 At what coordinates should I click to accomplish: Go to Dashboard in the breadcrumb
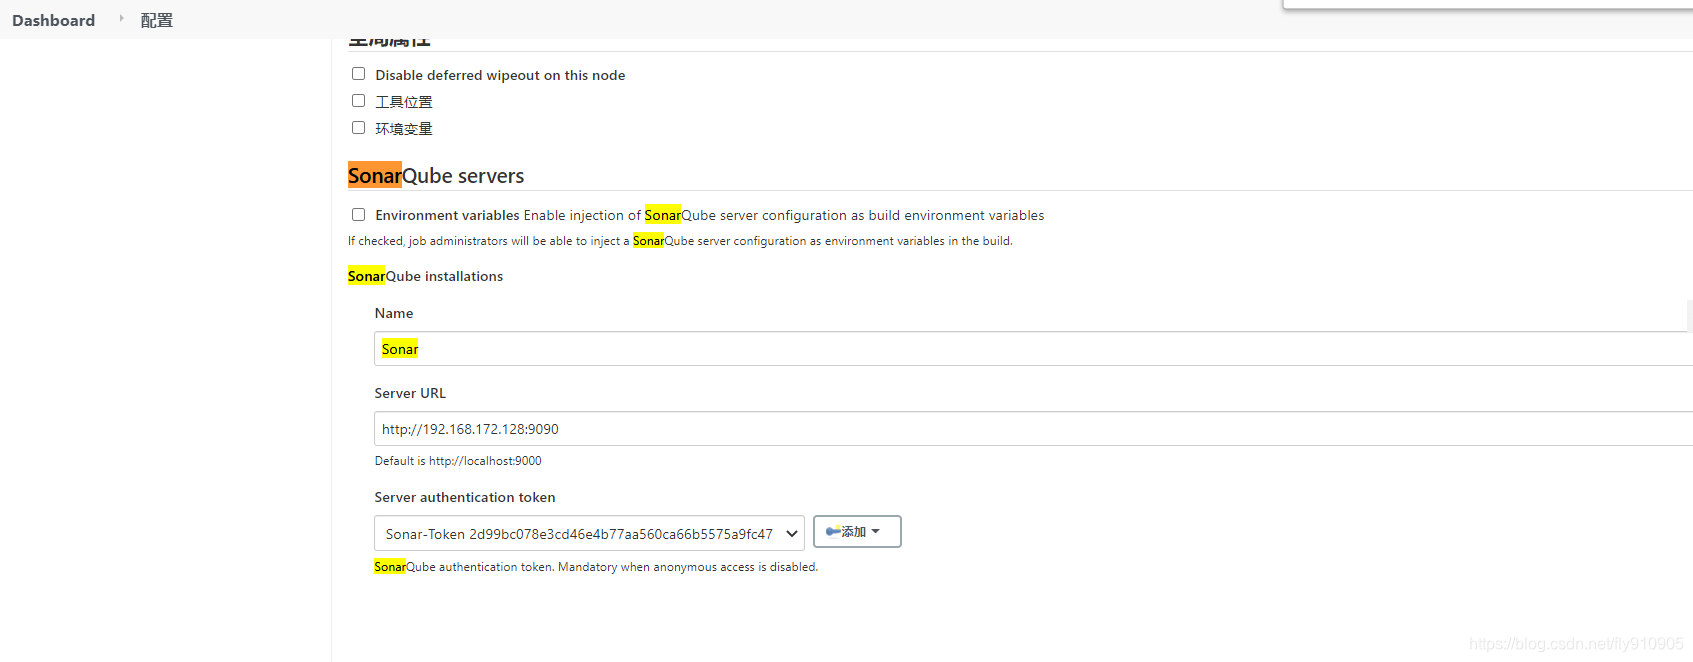pyautogui.click(x=54, y=20)
